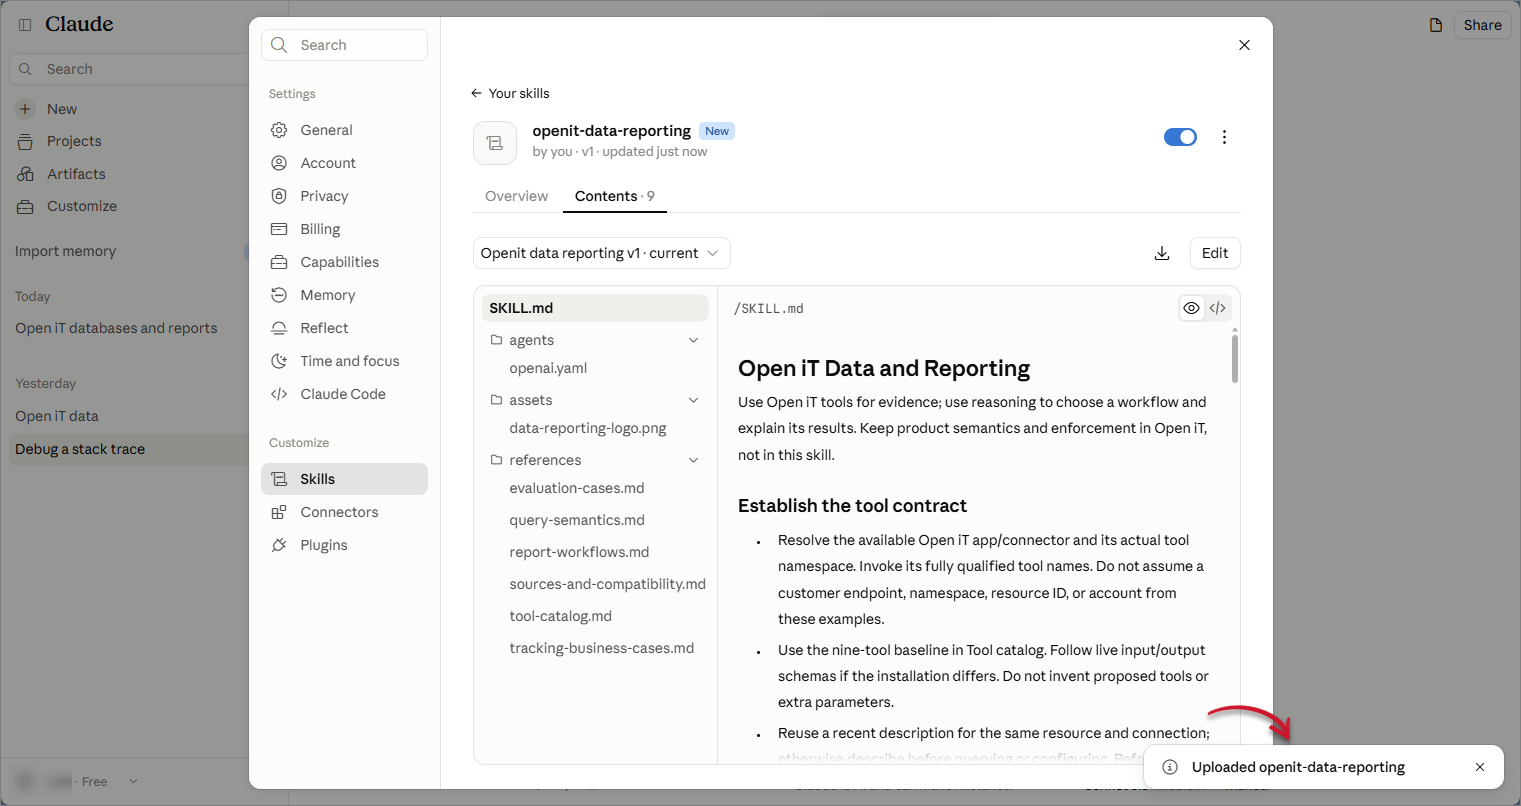Open the three-dot skill options menu
Image resolution: width=1521 pixels, height=806 pixels.
click(x=1224, y=137)
